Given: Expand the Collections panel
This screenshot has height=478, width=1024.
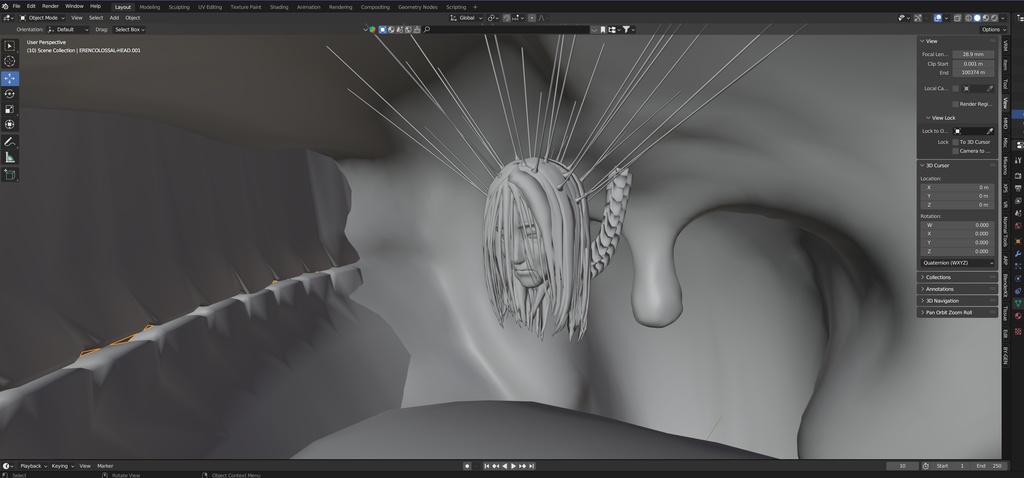Looking at the screenshot, I should [938, 277].
